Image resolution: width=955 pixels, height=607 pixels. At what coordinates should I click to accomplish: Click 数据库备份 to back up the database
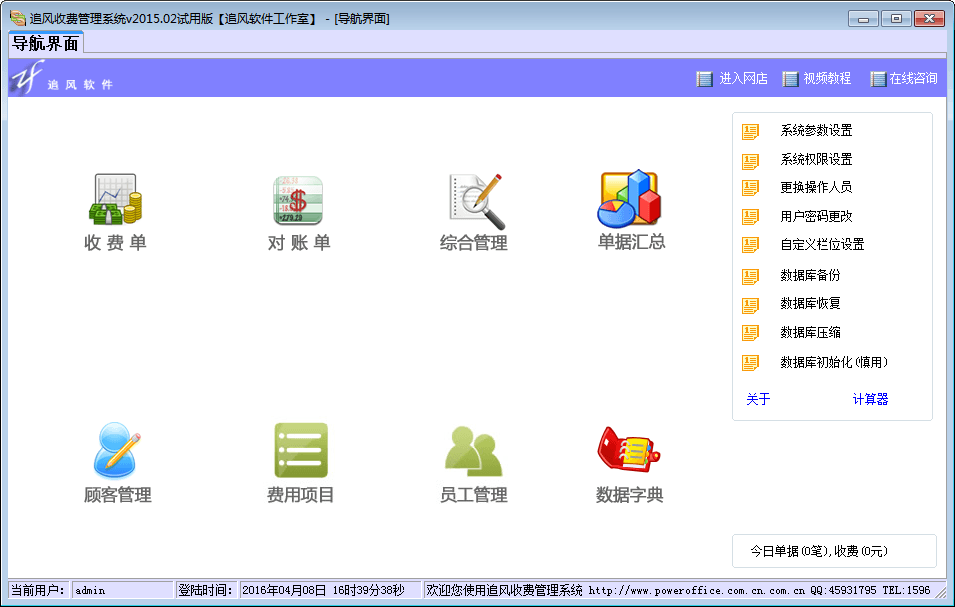pos(810,276)
